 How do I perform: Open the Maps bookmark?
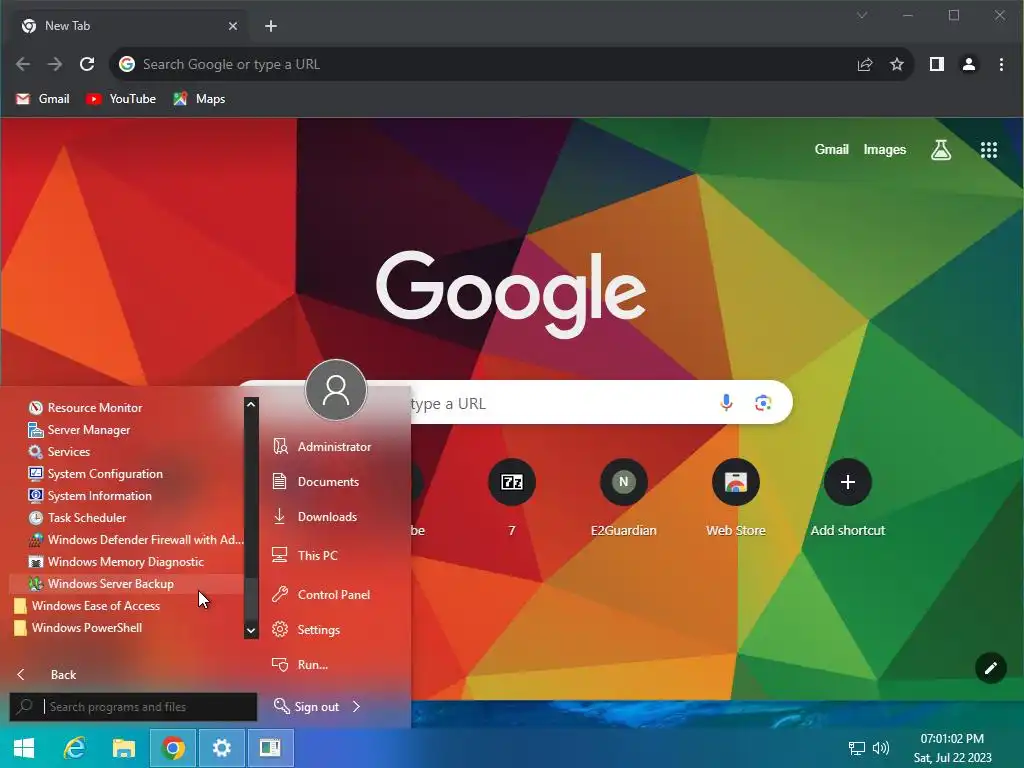tap(199, 99)
